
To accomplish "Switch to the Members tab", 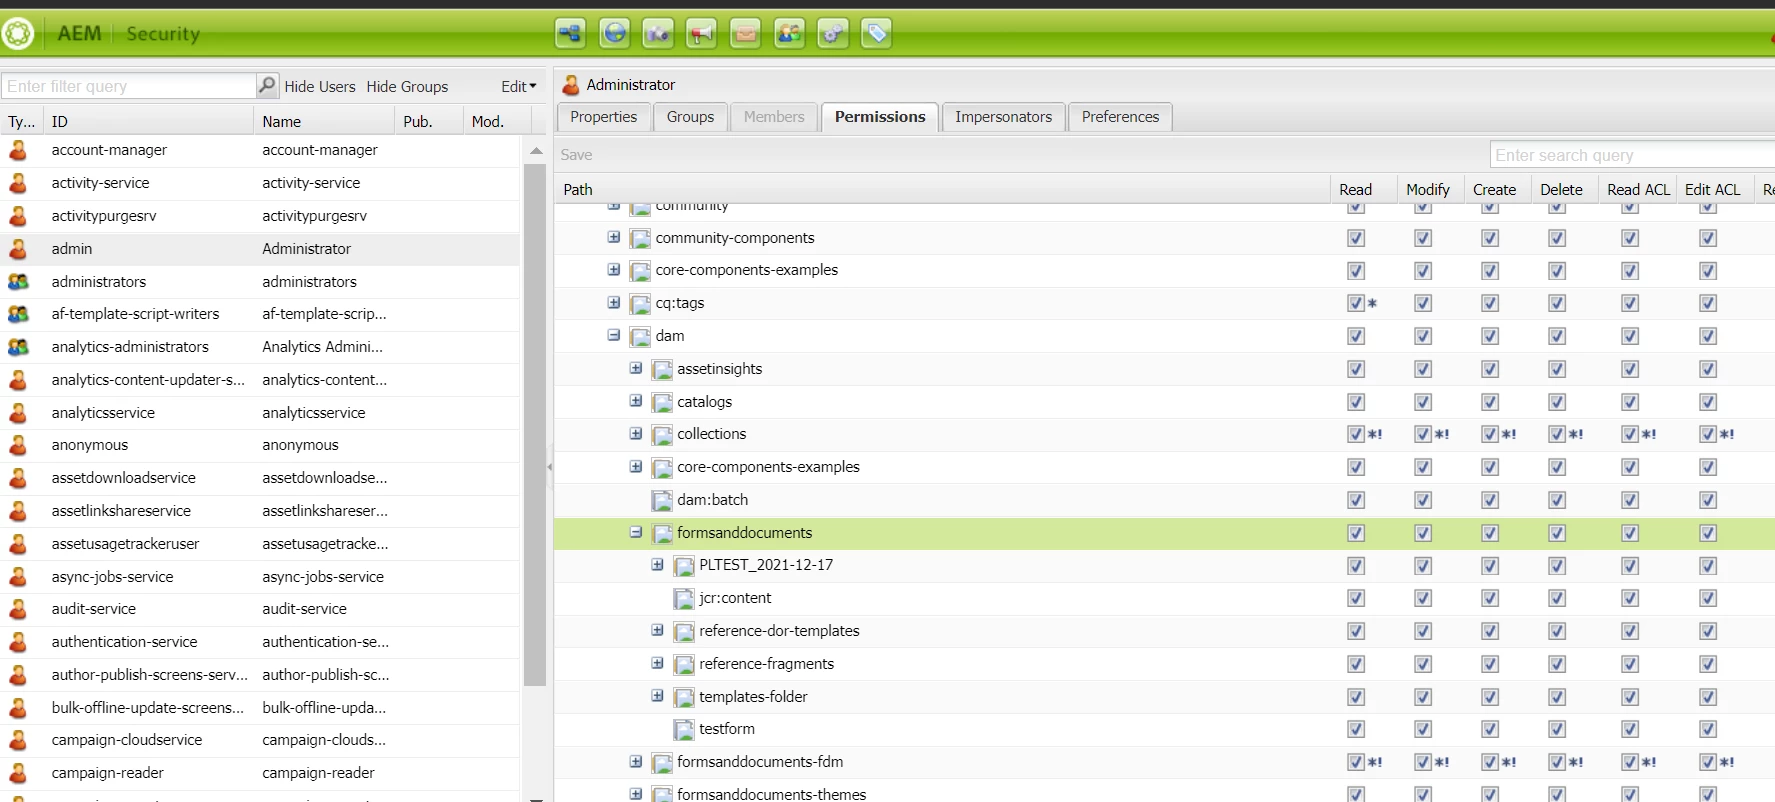I will point(774,117).
